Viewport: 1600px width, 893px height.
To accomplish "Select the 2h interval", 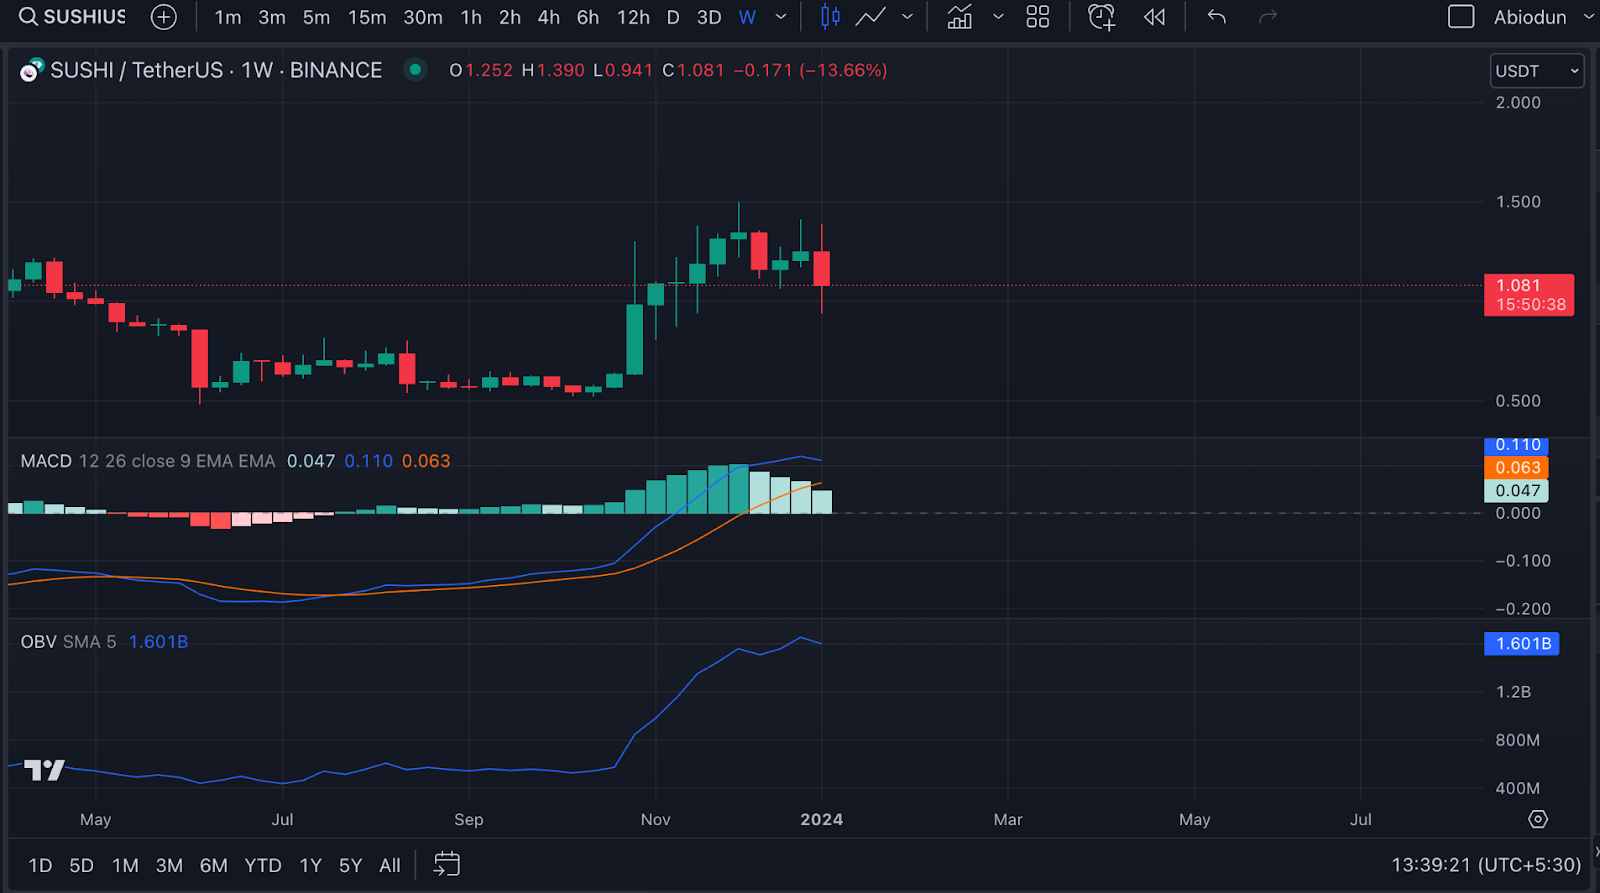I will point(510,17).
